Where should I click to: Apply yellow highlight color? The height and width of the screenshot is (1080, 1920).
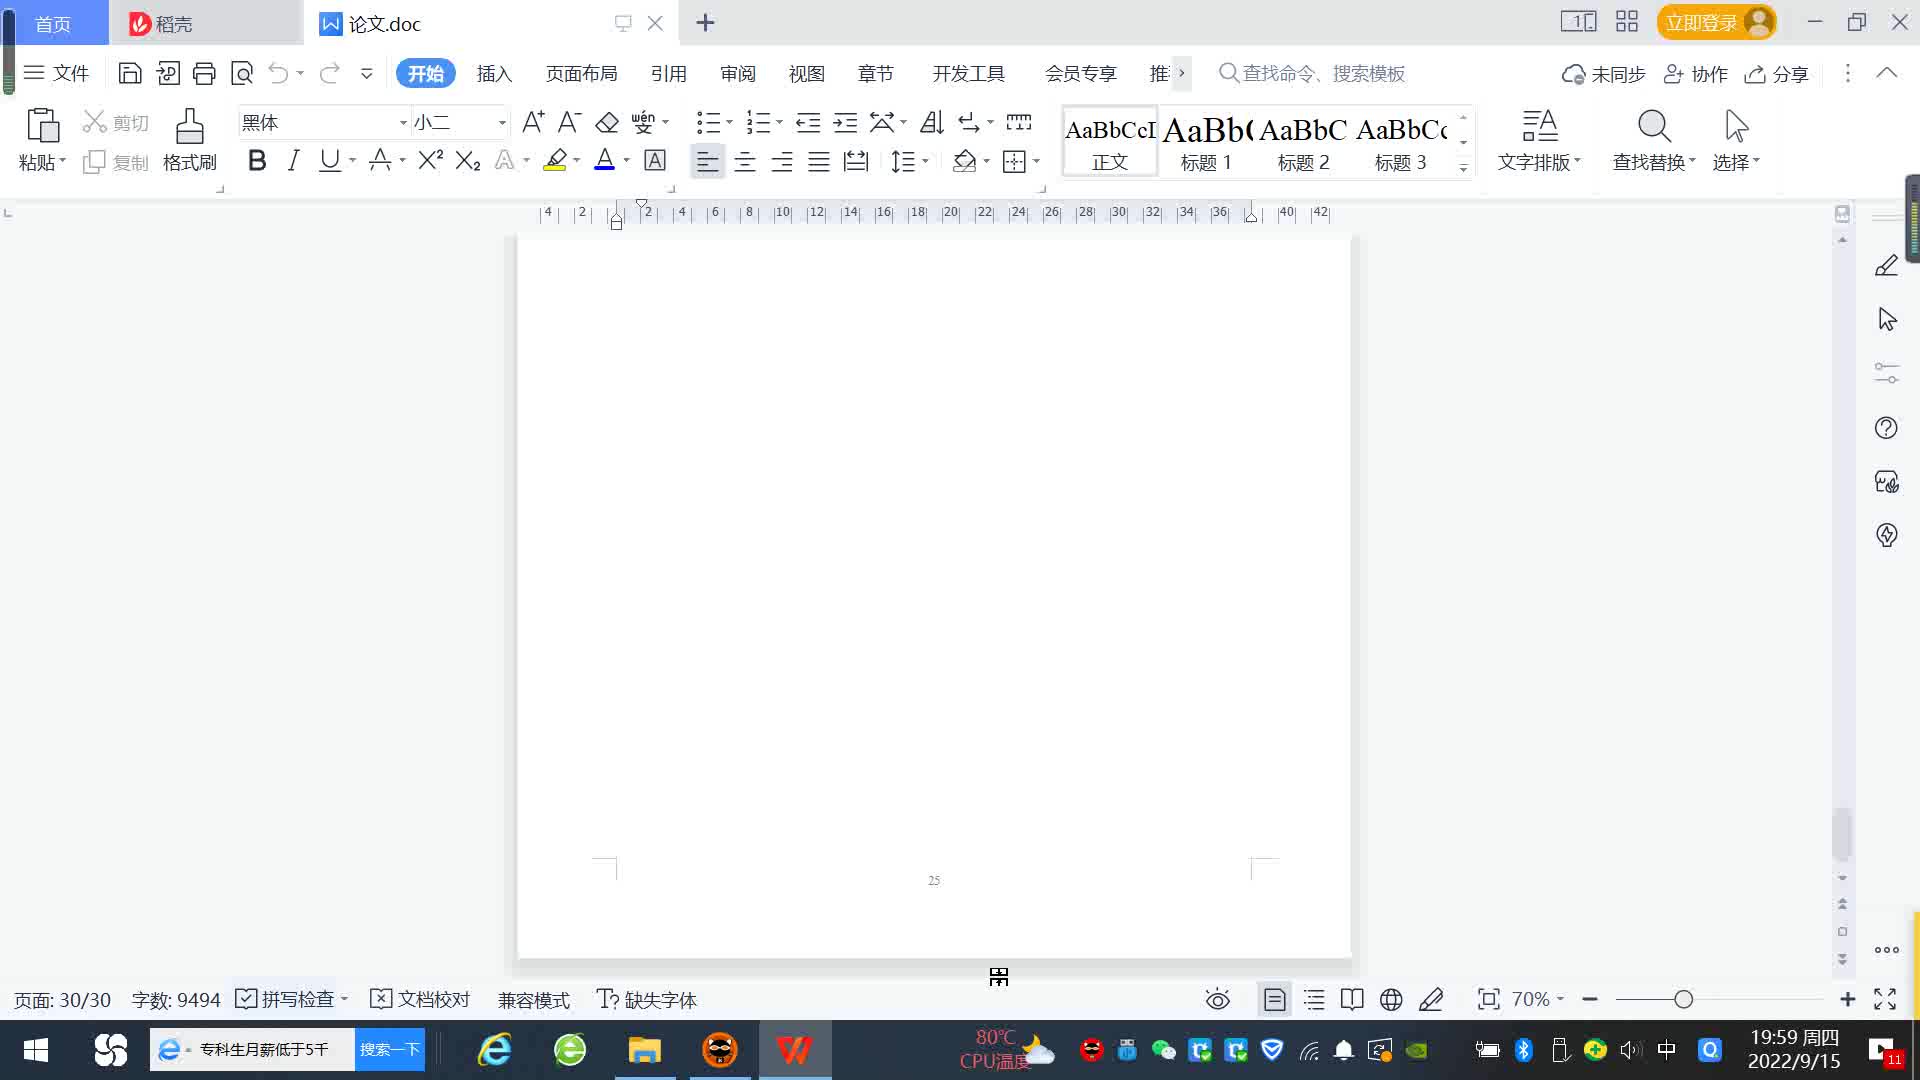point(555,160)
